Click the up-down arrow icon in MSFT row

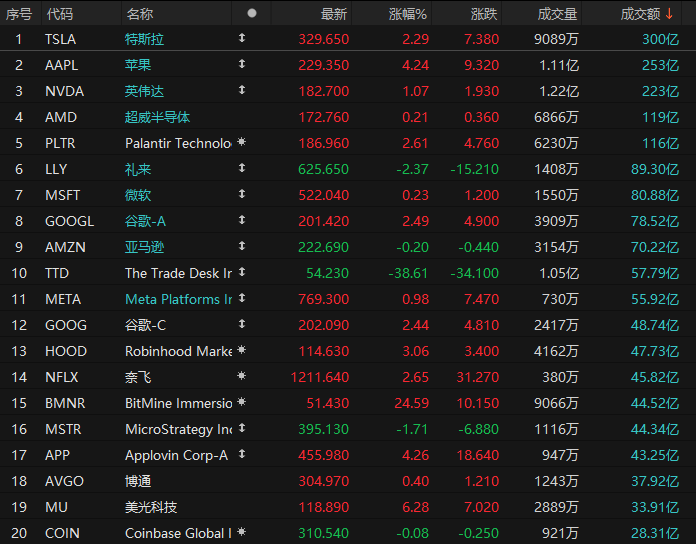[241, 194]
